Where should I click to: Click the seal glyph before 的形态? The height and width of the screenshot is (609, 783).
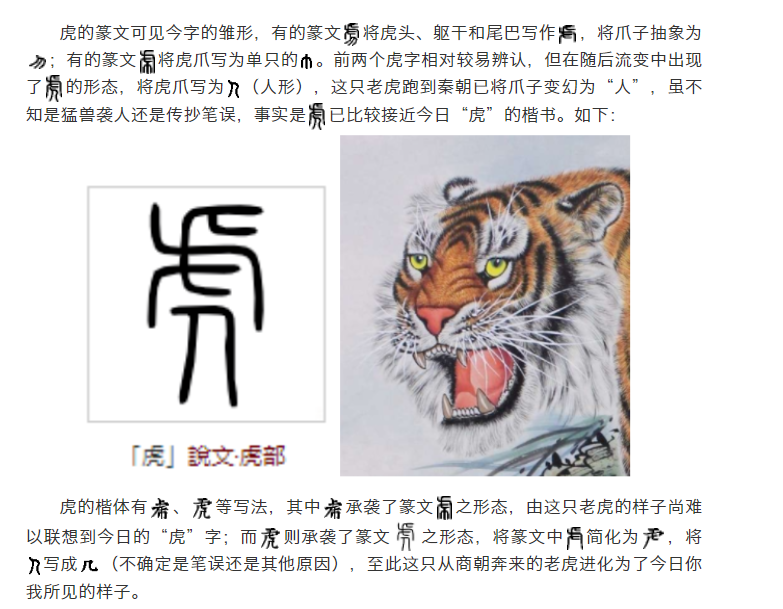pos(53,88)
